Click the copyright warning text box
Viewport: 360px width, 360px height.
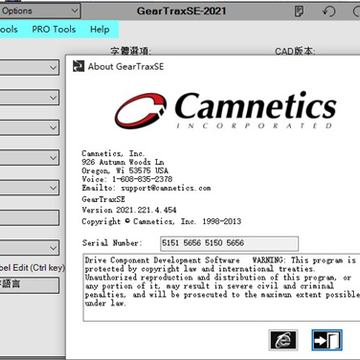221,287
